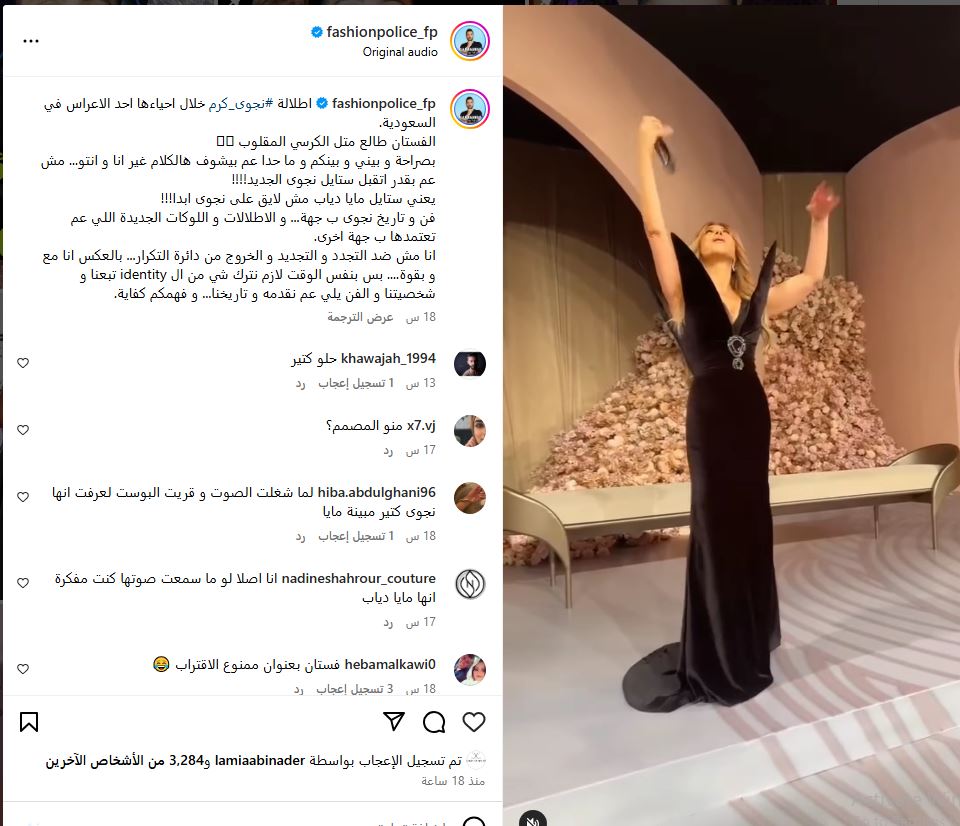Like hebamalkawi0's comment

pos(23,669)
